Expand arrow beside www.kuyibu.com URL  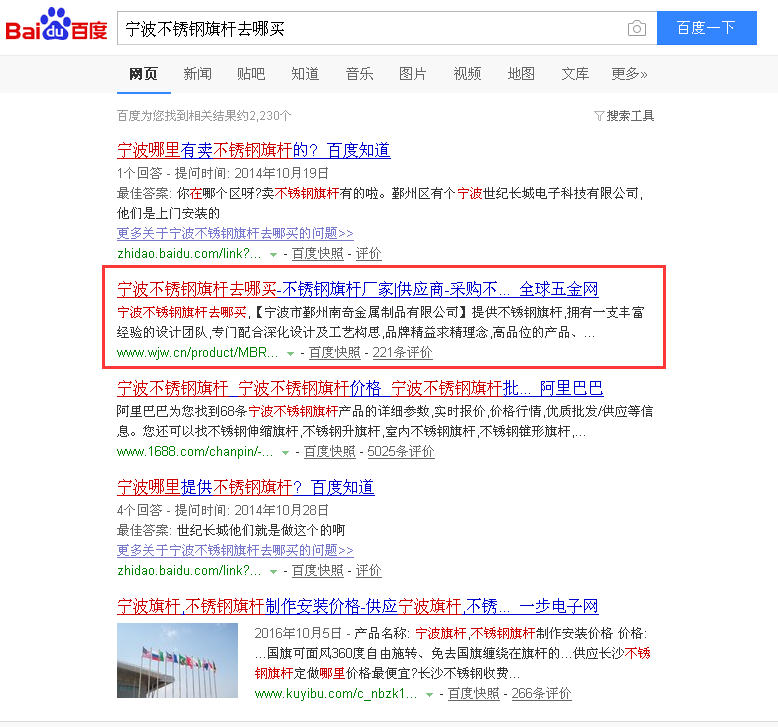coord(429,695)
